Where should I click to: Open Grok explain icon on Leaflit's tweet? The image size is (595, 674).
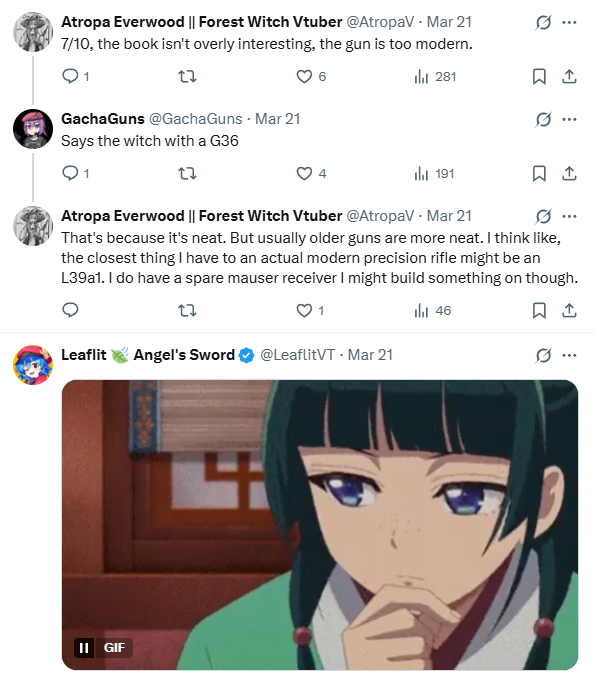click(543, 355)
